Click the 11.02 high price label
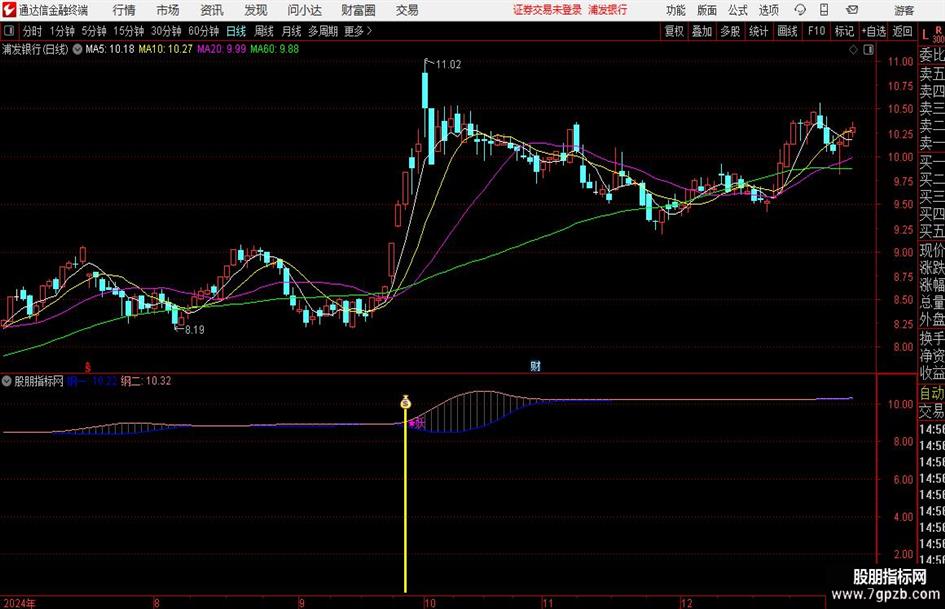Viewport: 945px width, 609px height. point(448,65)
